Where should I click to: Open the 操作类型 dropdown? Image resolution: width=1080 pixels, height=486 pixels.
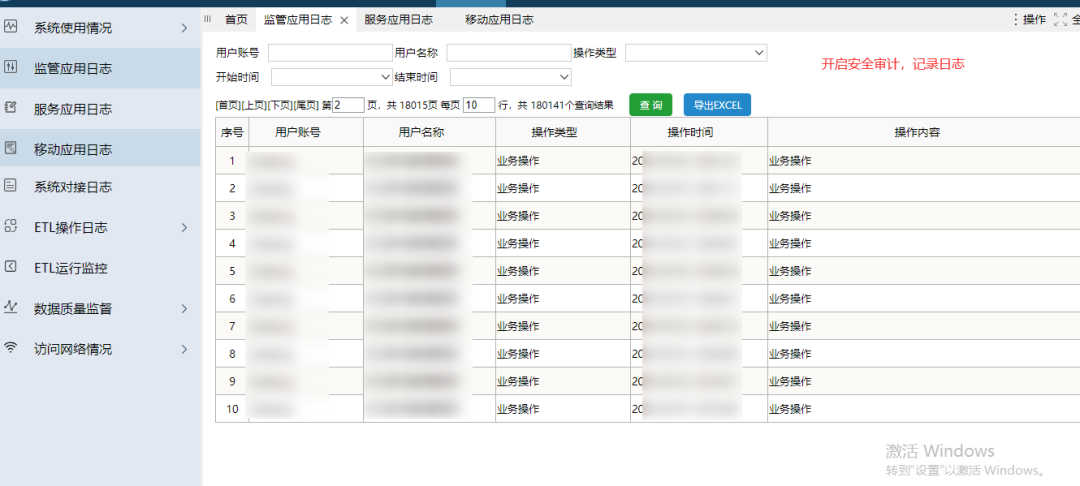click(695, 53)
